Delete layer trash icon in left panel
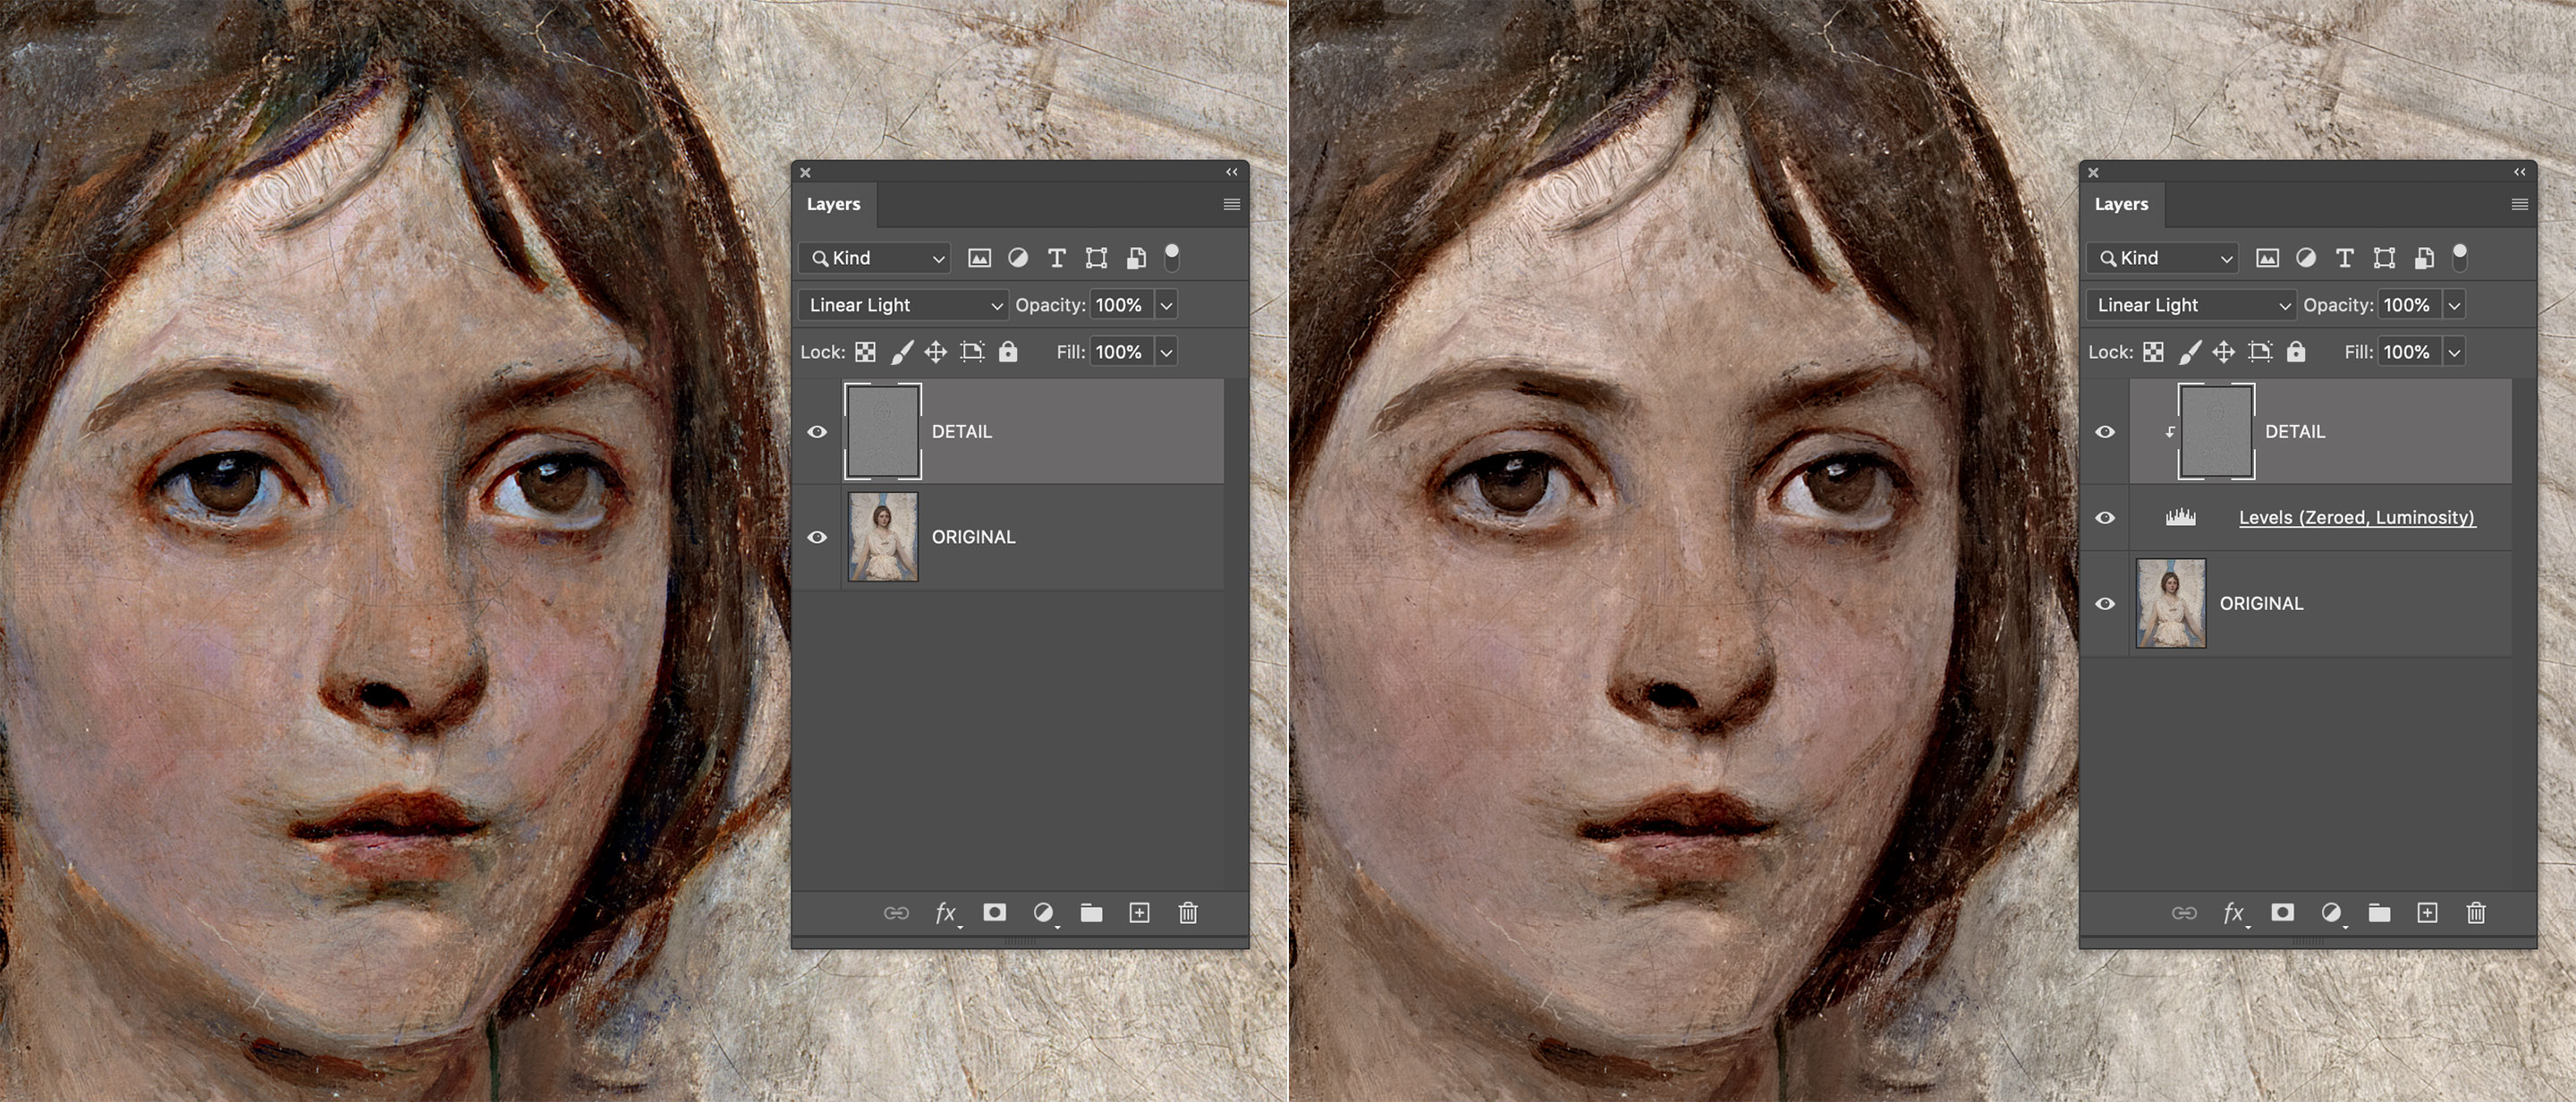 pos(1188,913)
